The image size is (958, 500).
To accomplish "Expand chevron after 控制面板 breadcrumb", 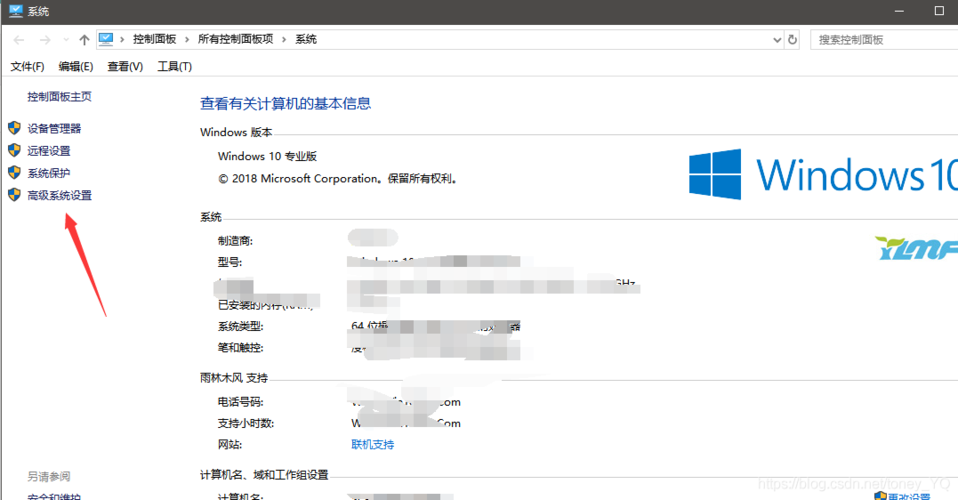I will (187, 40).
